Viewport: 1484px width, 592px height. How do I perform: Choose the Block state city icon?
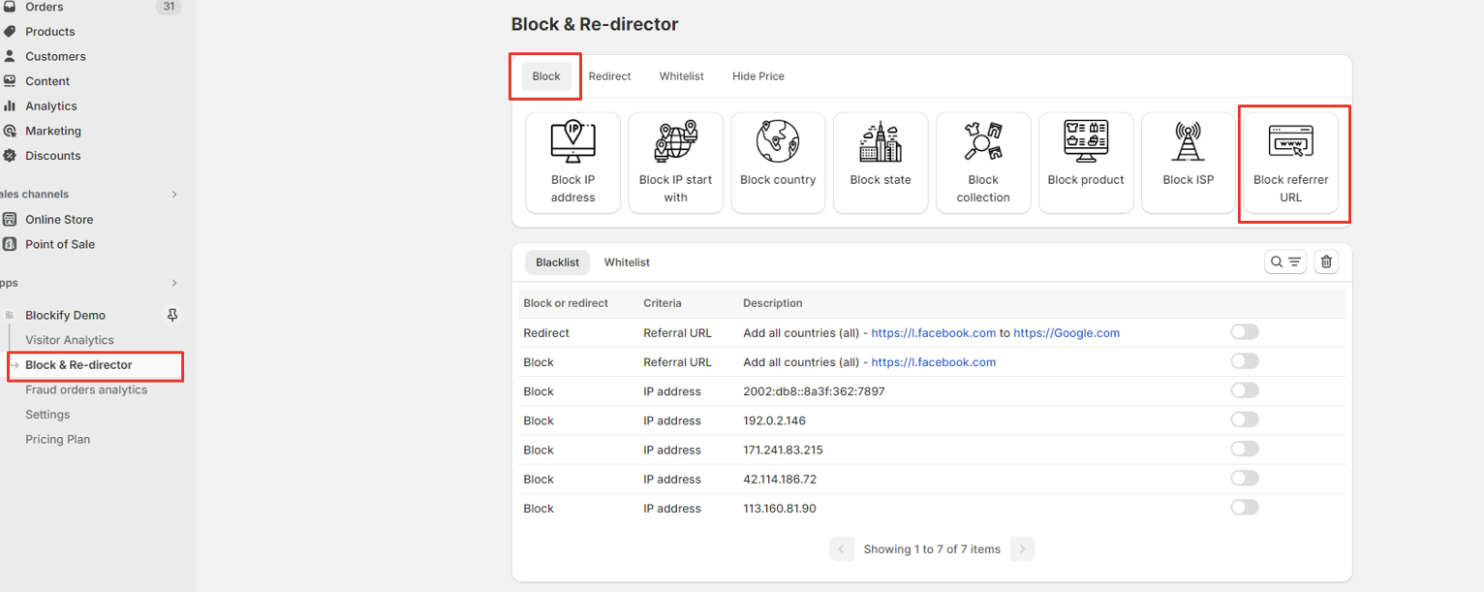point(880,141)
